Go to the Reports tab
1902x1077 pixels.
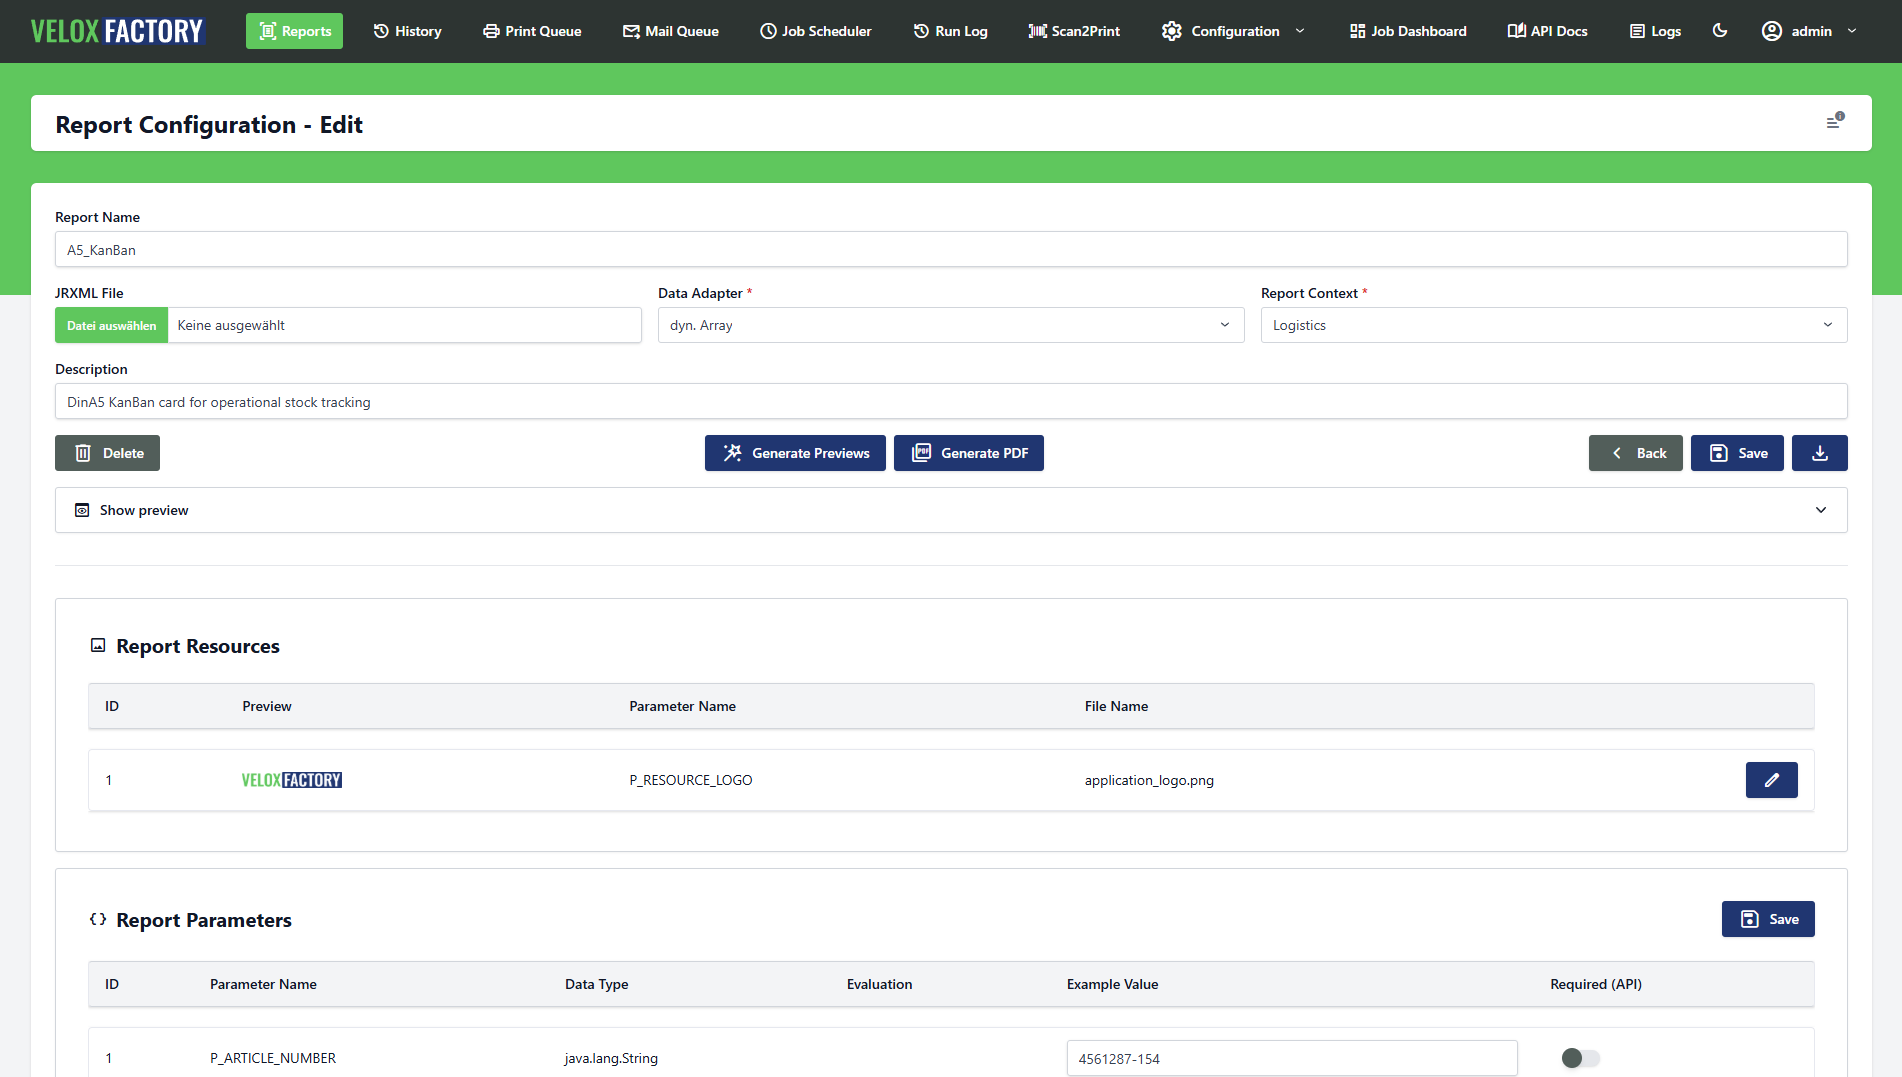(294, 31)
